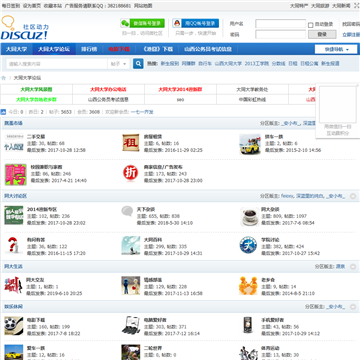Click the red question mark forum icon
The height and width of the screenshot is (360, 360).
pyautogui.click(x=14, y=245)
